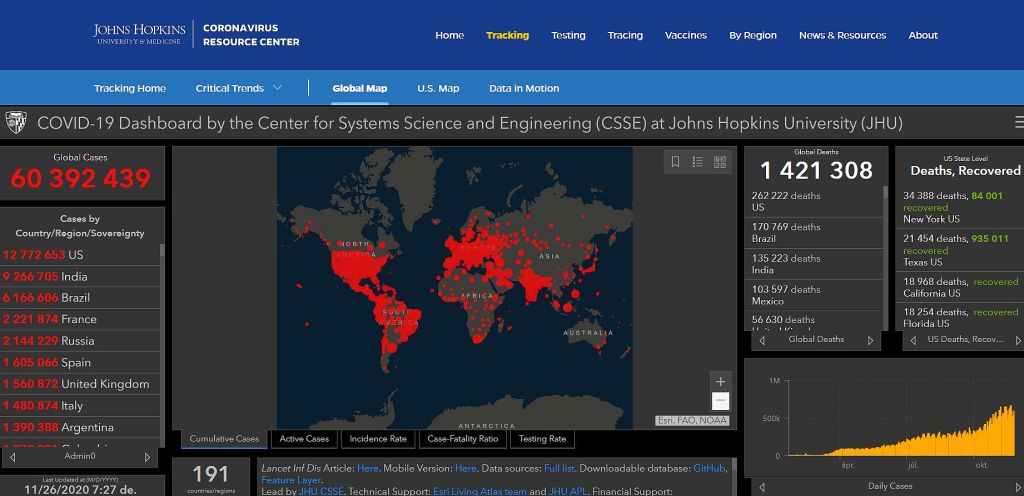Open Lancet article 'Here' link
This screenshot has width=1024, height=496.
[368, 468]
